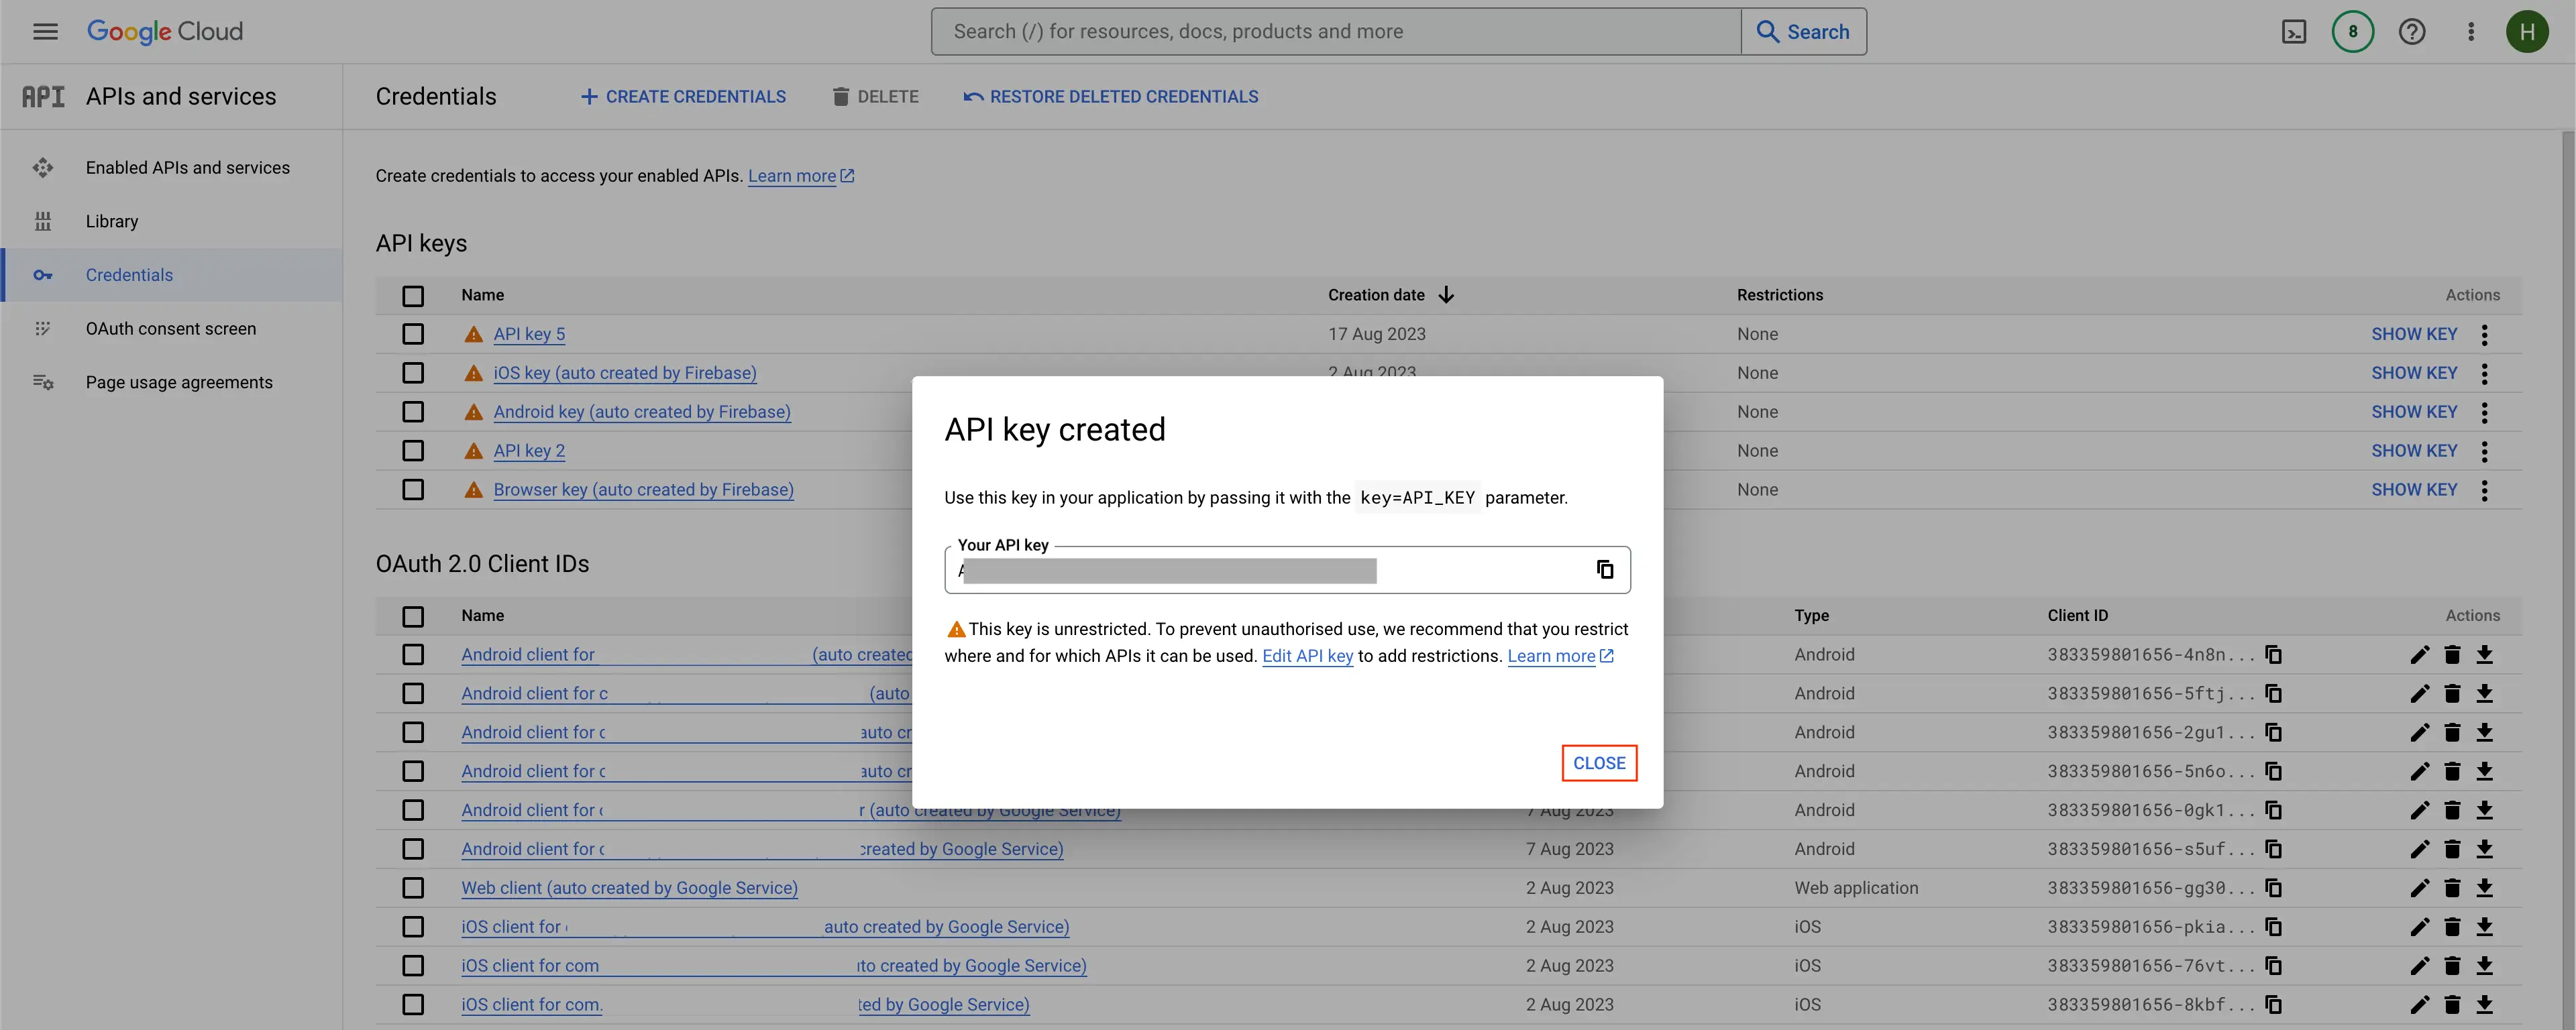Select all OAuth clients header checkbox
This screenshot has height=1030, width=2576.
coord(413,617)
